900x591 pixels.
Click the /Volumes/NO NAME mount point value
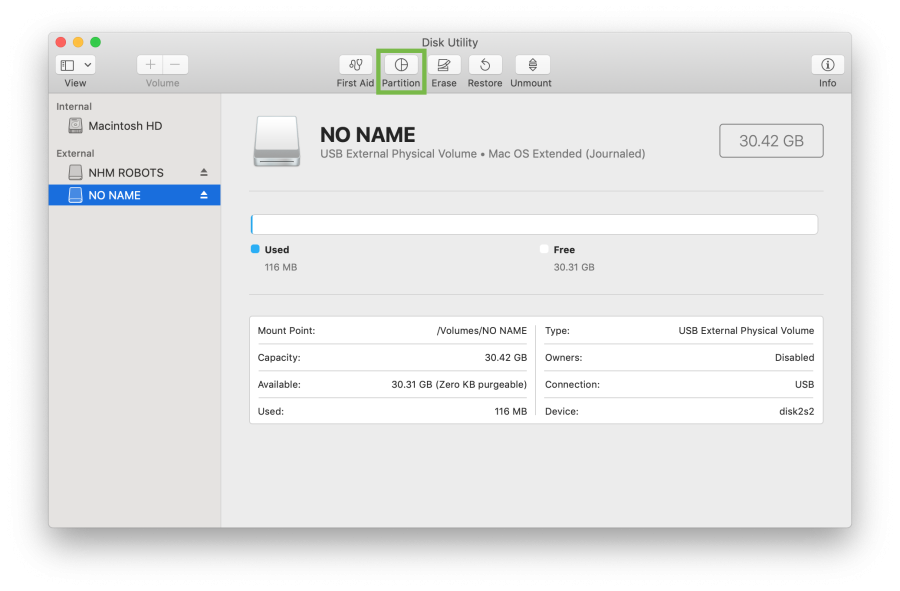(482, 331)
